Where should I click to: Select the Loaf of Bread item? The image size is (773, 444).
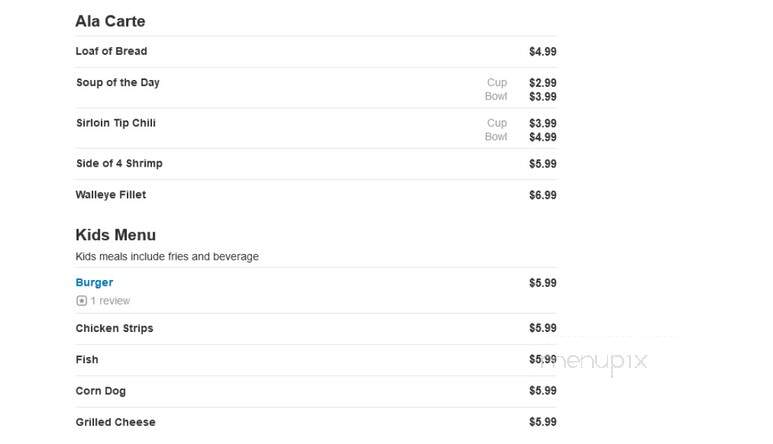coord(111,51)
